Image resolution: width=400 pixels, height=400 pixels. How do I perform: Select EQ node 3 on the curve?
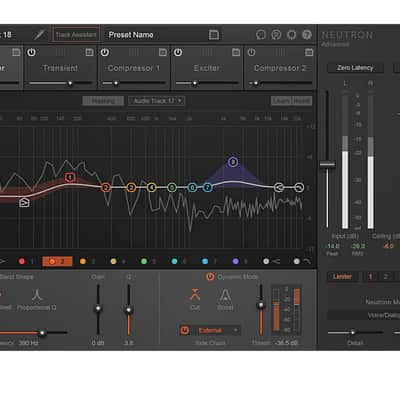[x=131, y=188]
